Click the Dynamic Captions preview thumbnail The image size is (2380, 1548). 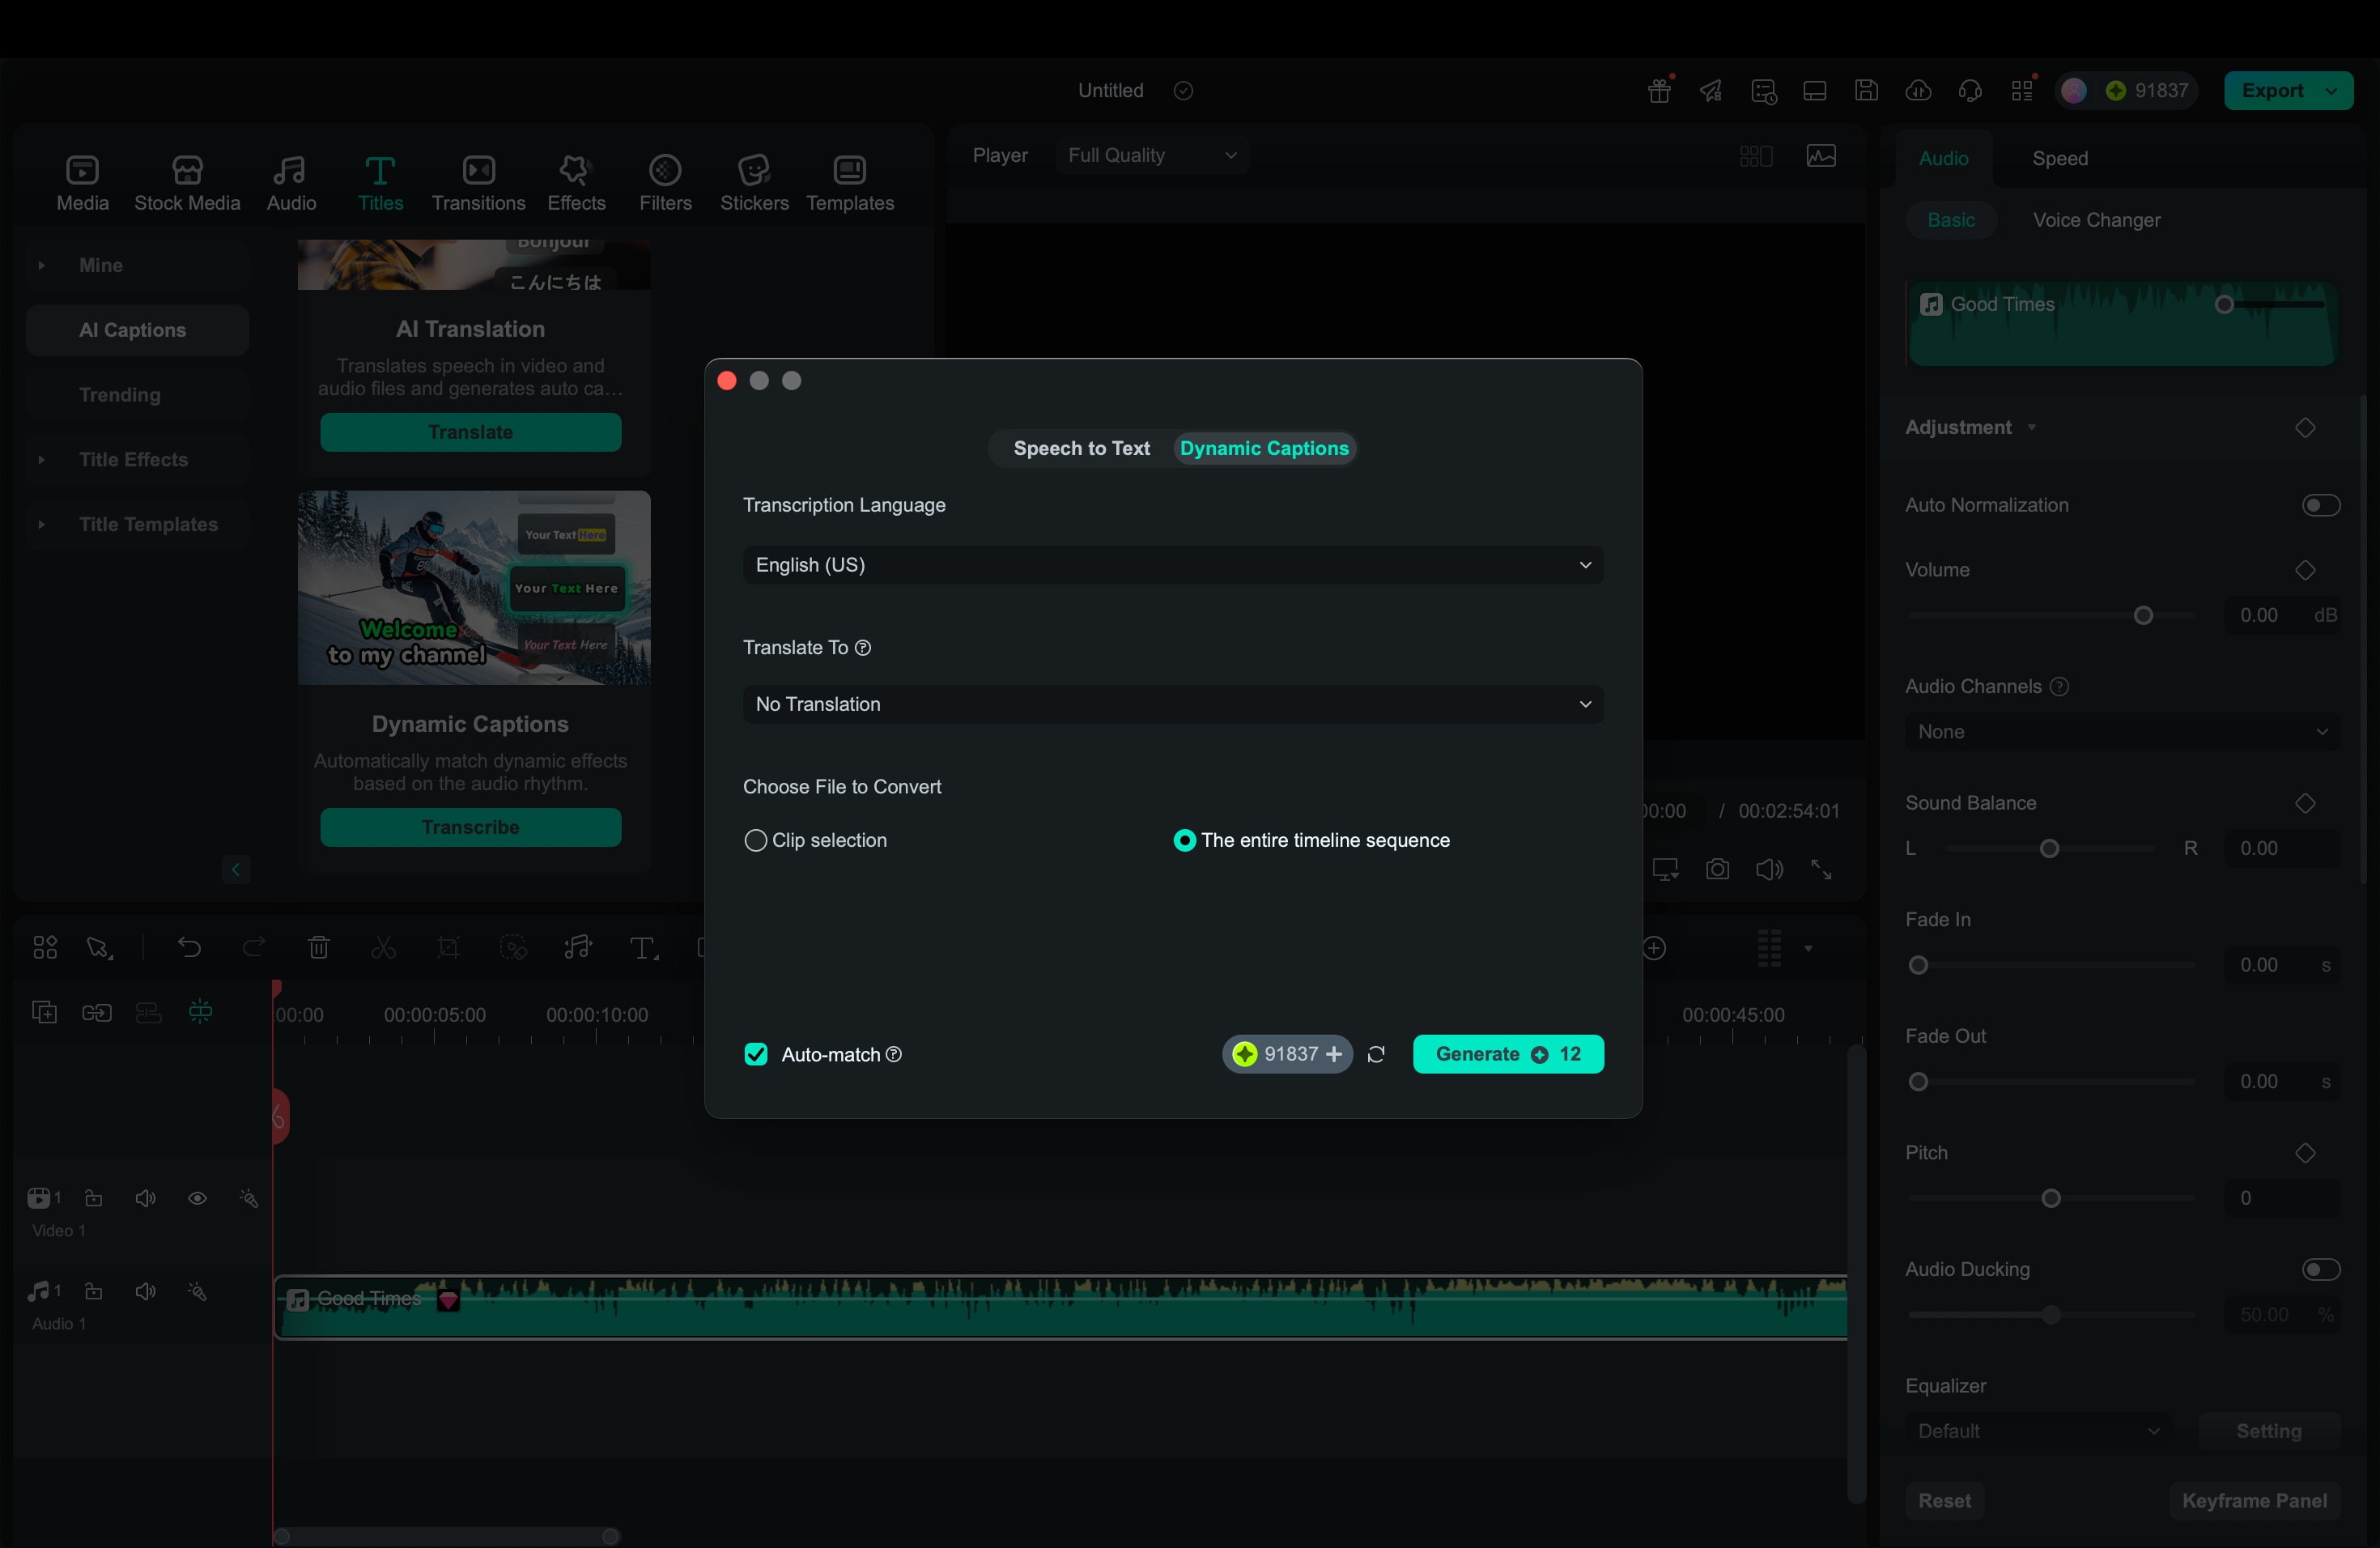click(473, 588)
